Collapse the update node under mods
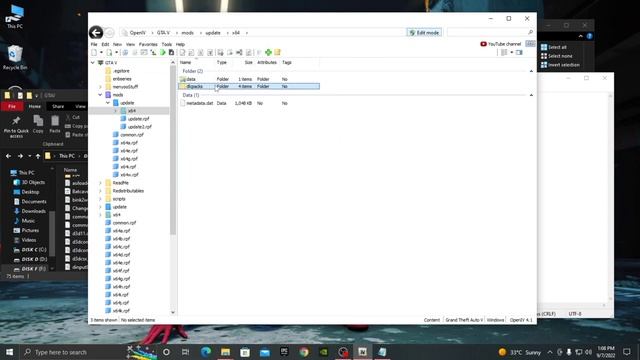640x360 pixels. pyautogui.click(x=108, y=103)
